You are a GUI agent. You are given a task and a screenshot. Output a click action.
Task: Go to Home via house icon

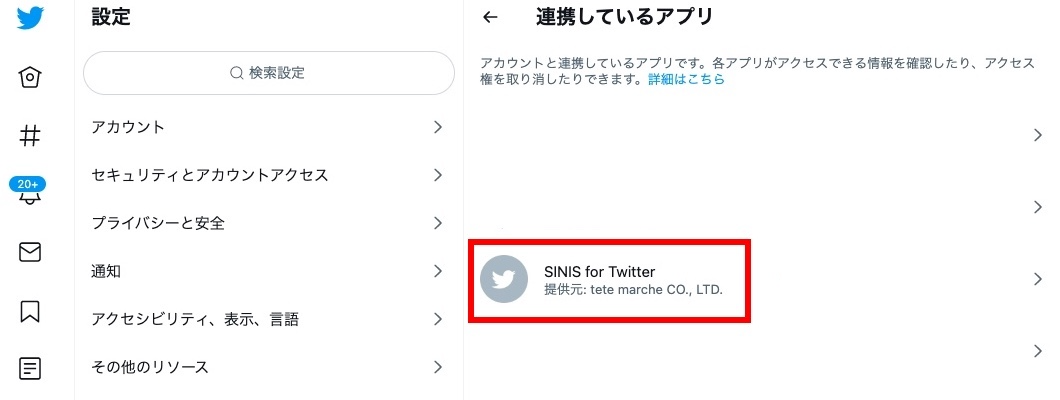[30, 78]
